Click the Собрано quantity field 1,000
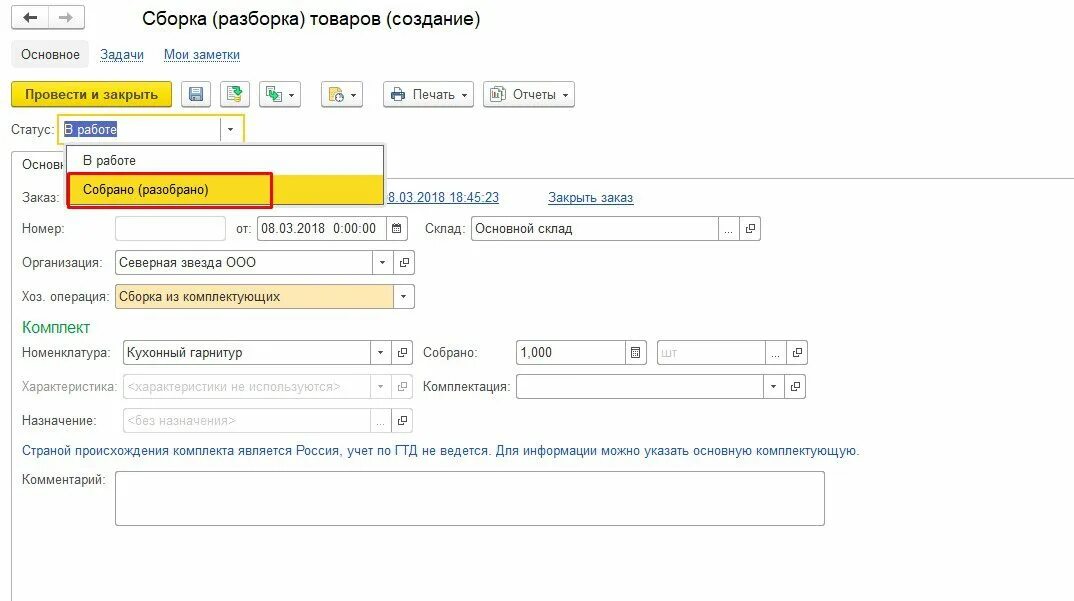 571,353
